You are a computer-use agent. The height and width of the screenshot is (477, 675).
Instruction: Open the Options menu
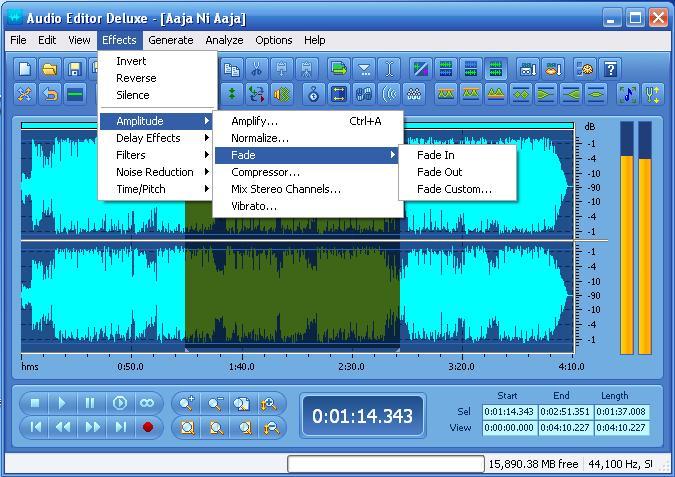(x=274, y=40)
